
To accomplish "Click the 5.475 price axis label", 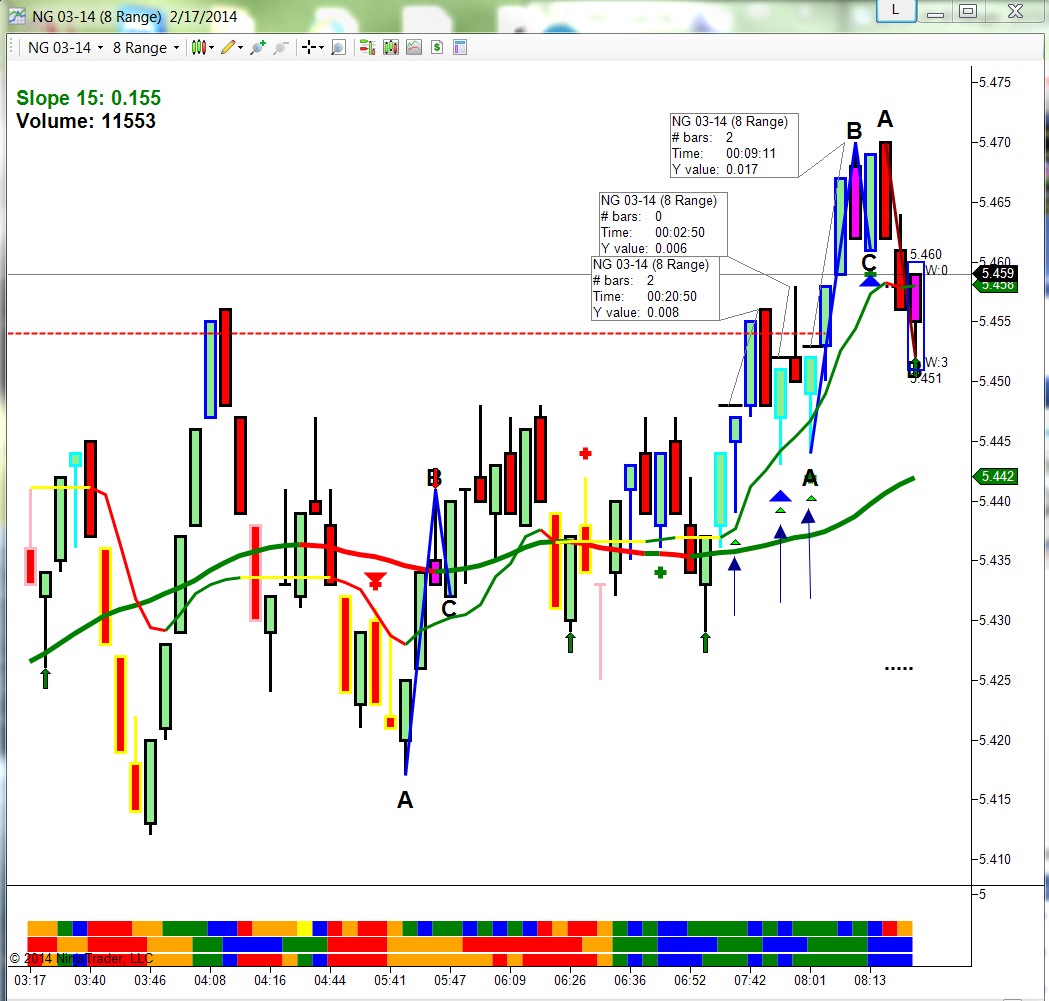I will pos(995,82).
